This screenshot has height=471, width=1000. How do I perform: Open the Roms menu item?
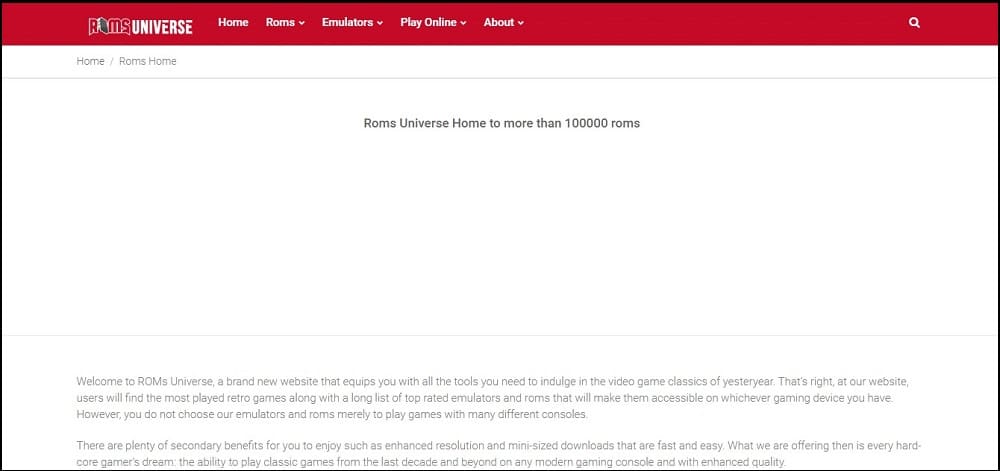pos(285,22)
